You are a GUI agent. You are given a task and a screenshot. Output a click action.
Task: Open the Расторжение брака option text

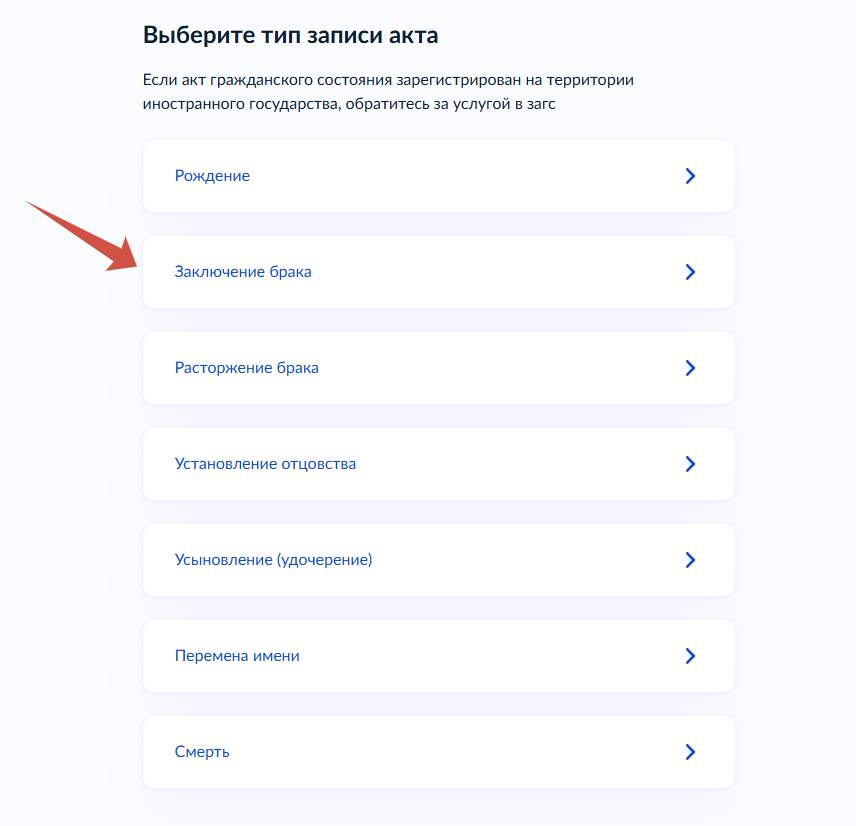click(247, 368)
